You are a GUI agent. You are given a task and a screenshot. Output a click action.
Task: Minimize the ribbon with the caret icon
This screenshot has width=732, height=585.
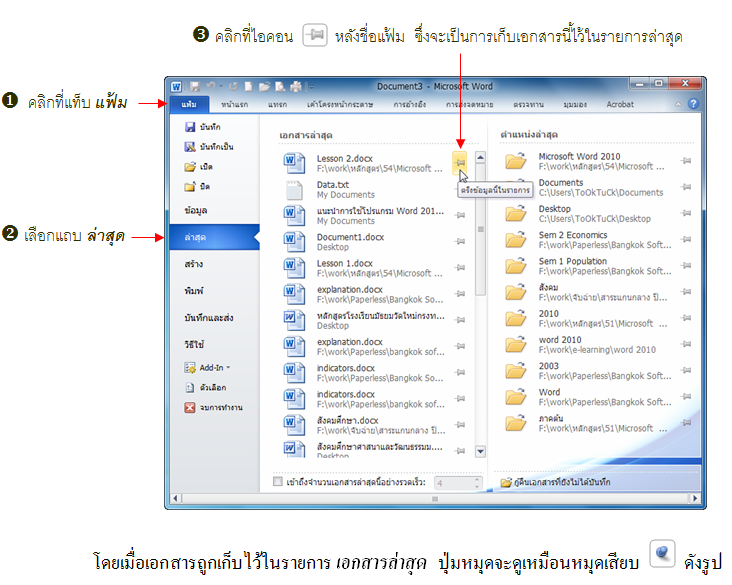[x=678, y=104]
